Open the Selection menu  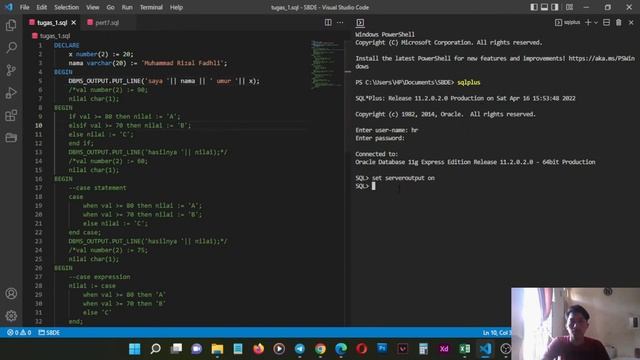pos(66,7)
